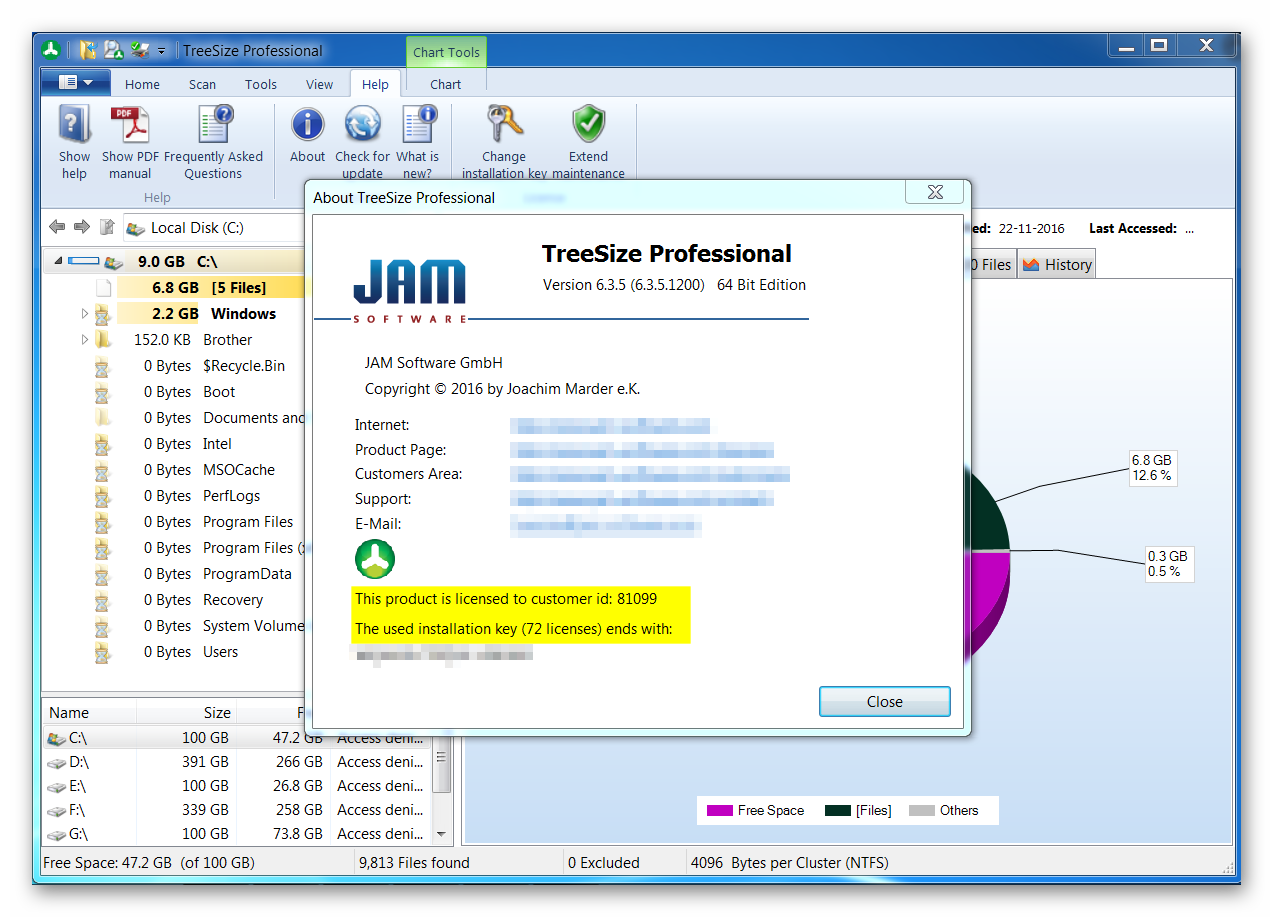
Task: Click the blurred Product Page link
Action: (641, 450)
